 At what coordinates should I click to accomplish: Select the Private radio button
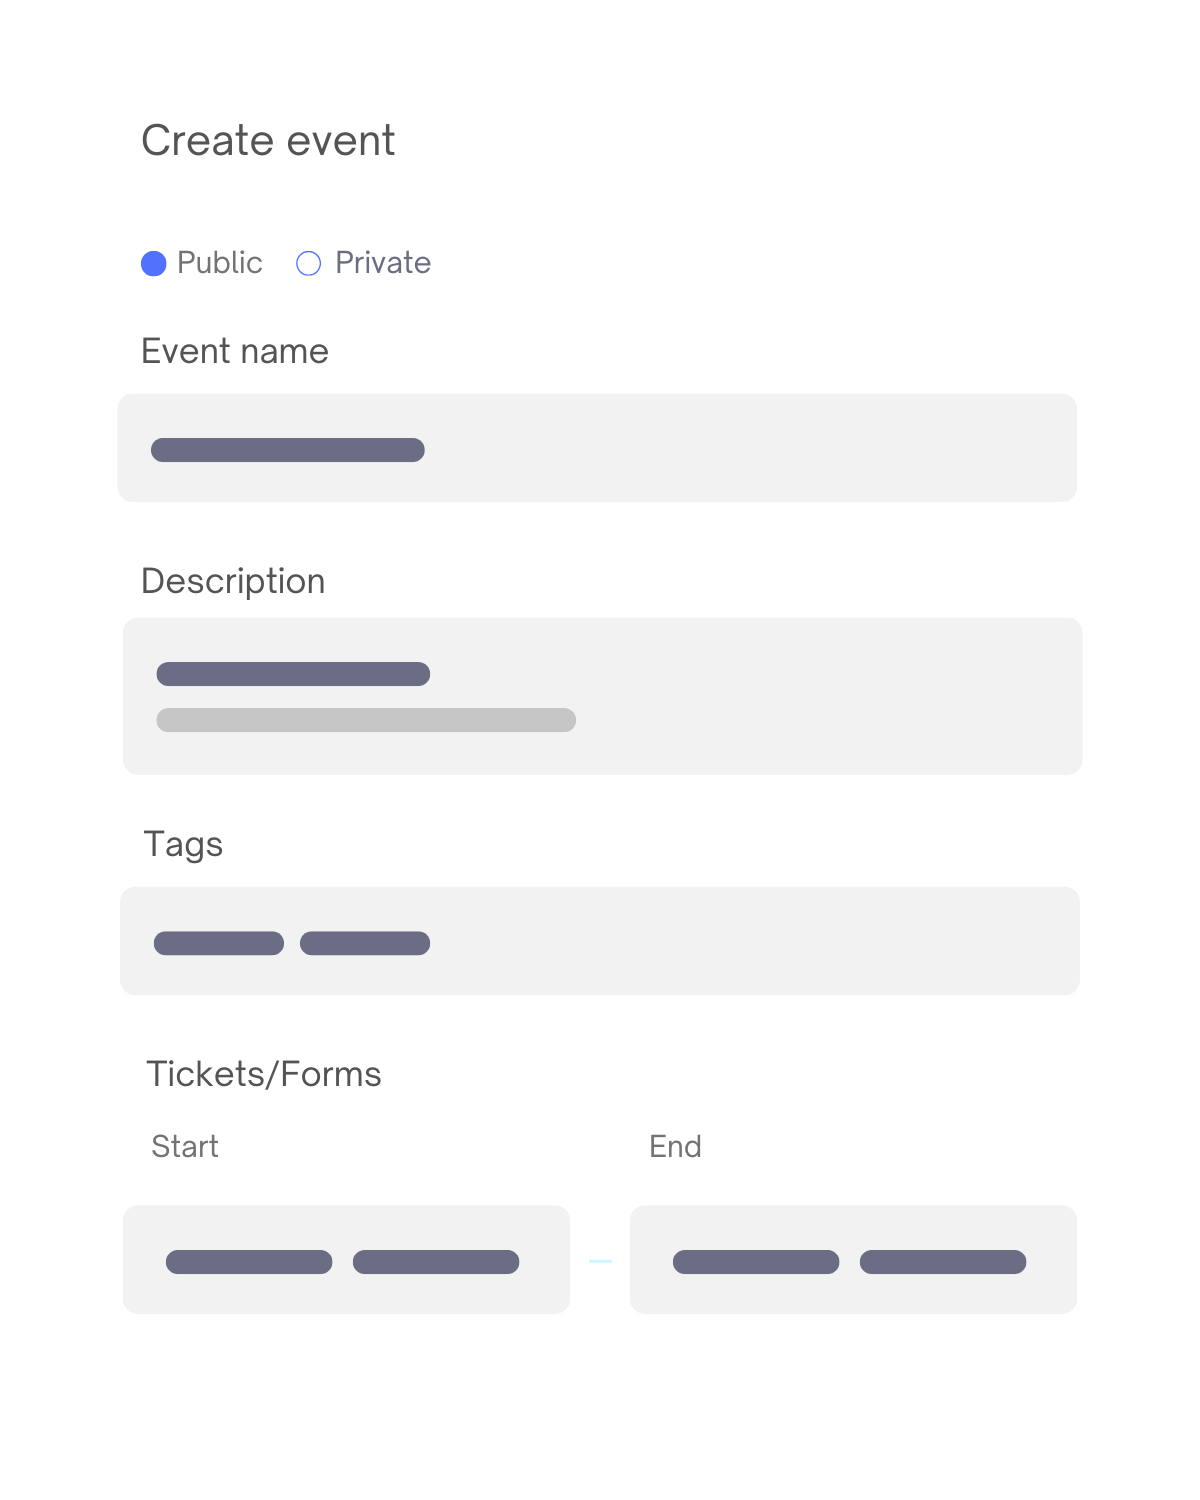tap(309, 263)
